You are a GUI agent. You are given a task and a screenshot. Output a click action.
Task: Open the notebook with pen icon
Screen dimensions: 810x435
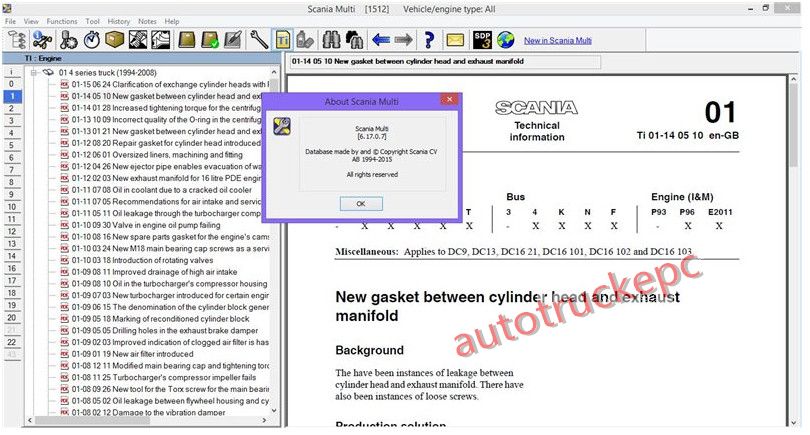(233, 40)
